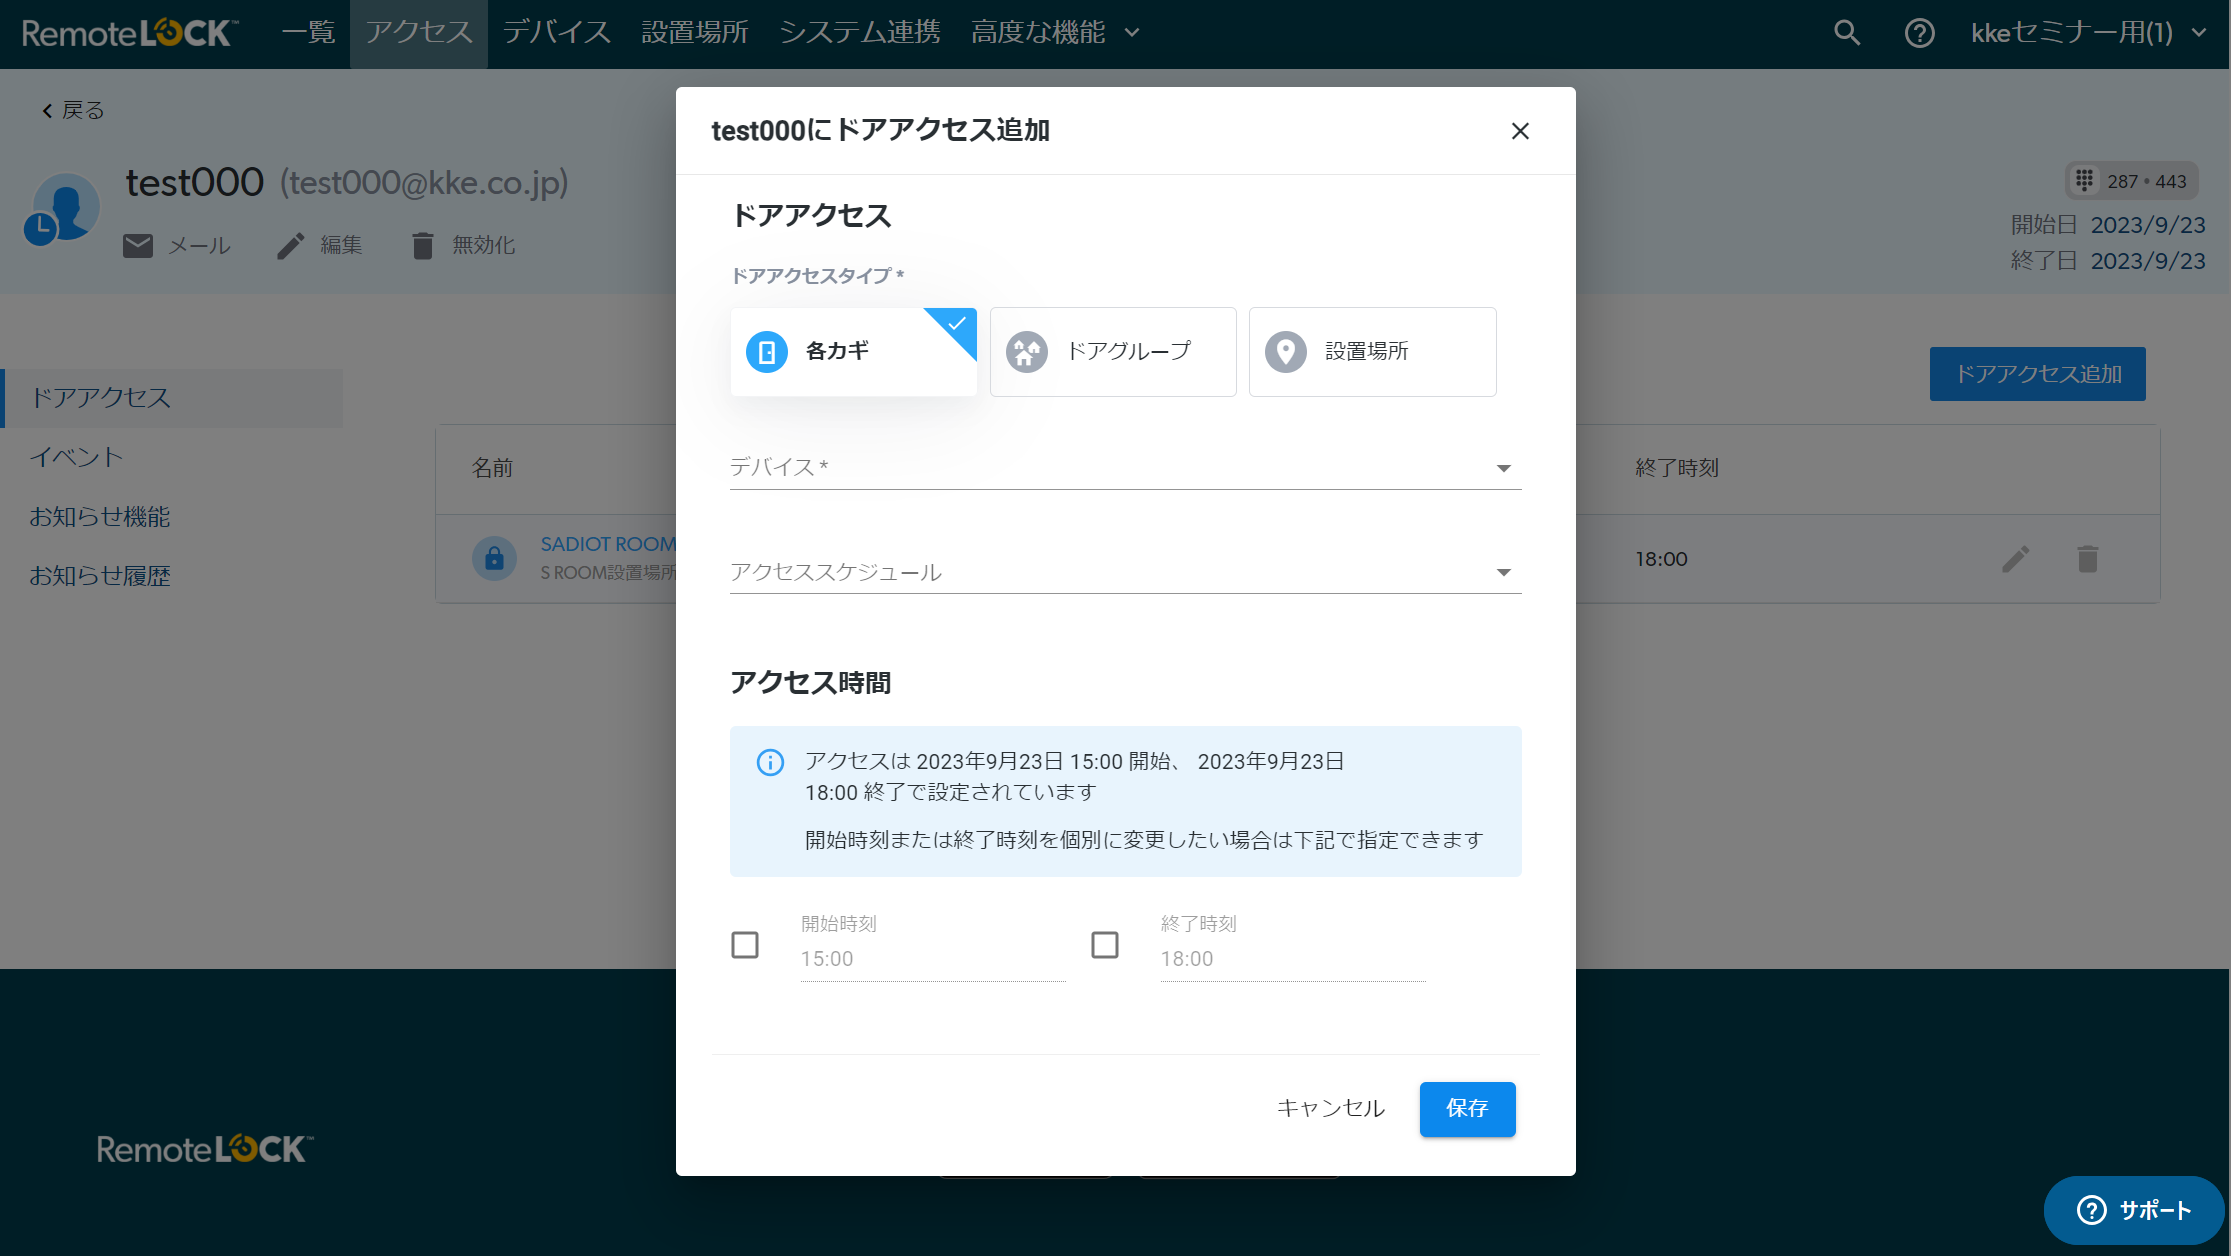Click the 18:00 cell in the table
Image resolution: width=2231 pixels, height=1256 pixels.
[1661, 559]
